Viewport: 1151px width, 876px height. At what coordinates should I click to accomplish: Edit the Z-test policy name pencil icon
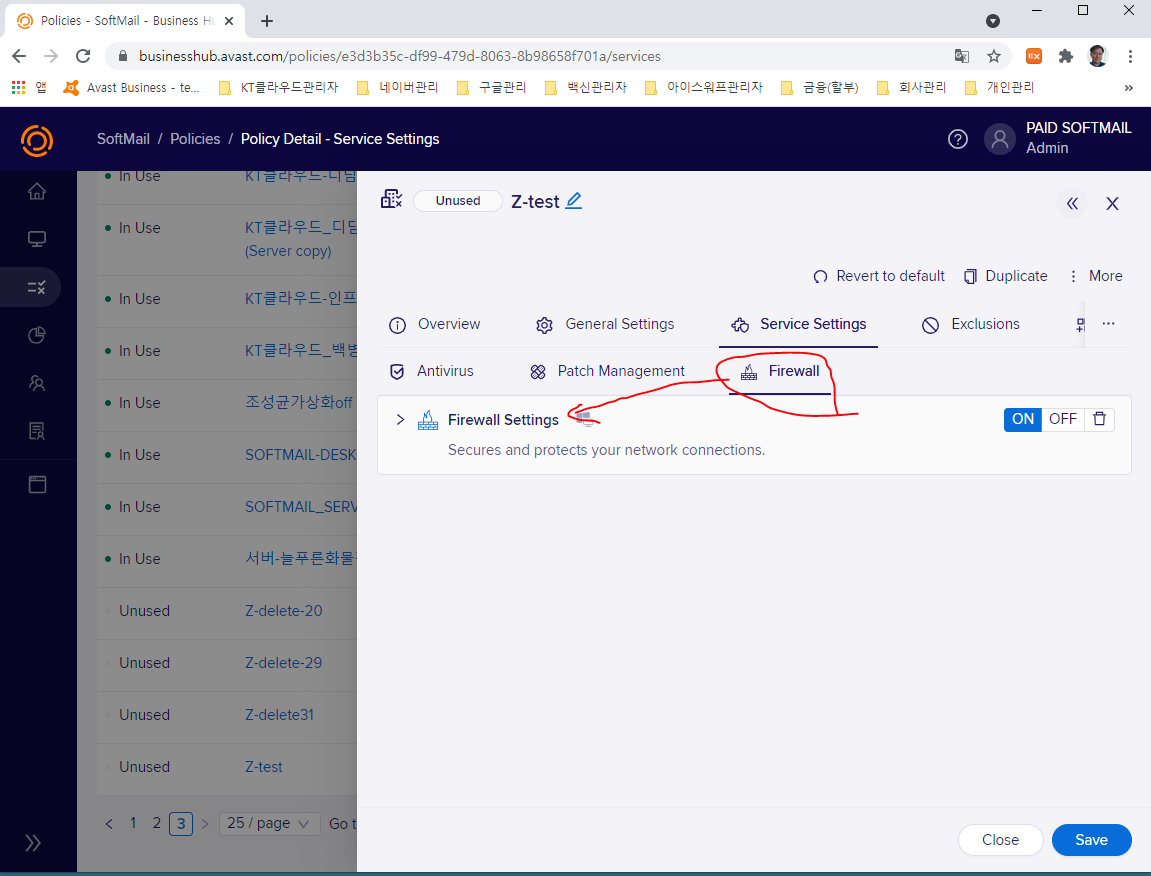coord(574,200)
